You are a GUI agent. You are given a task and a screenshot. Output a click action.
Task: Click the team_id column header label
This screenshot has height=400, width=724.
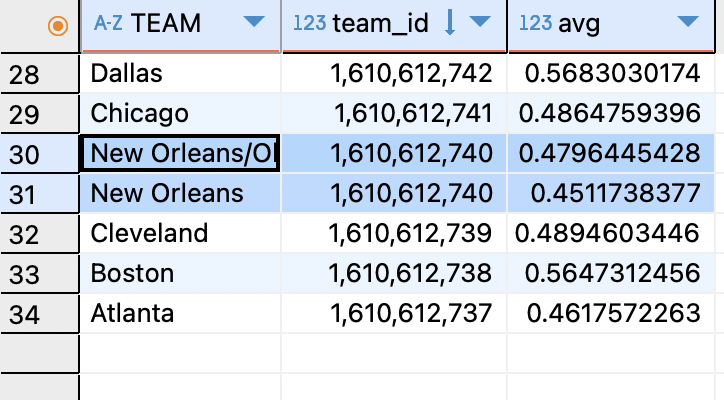click(380, 23)
